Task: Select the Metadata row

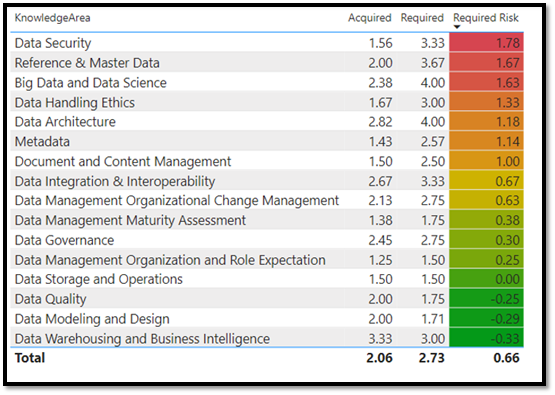Action: pos(267,142)
